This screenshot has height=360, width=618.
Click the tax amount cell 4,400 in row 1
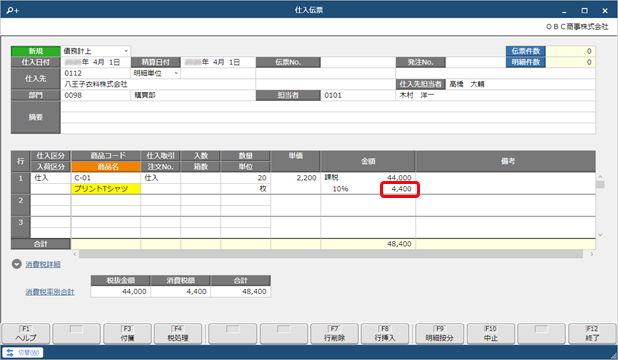400,189
